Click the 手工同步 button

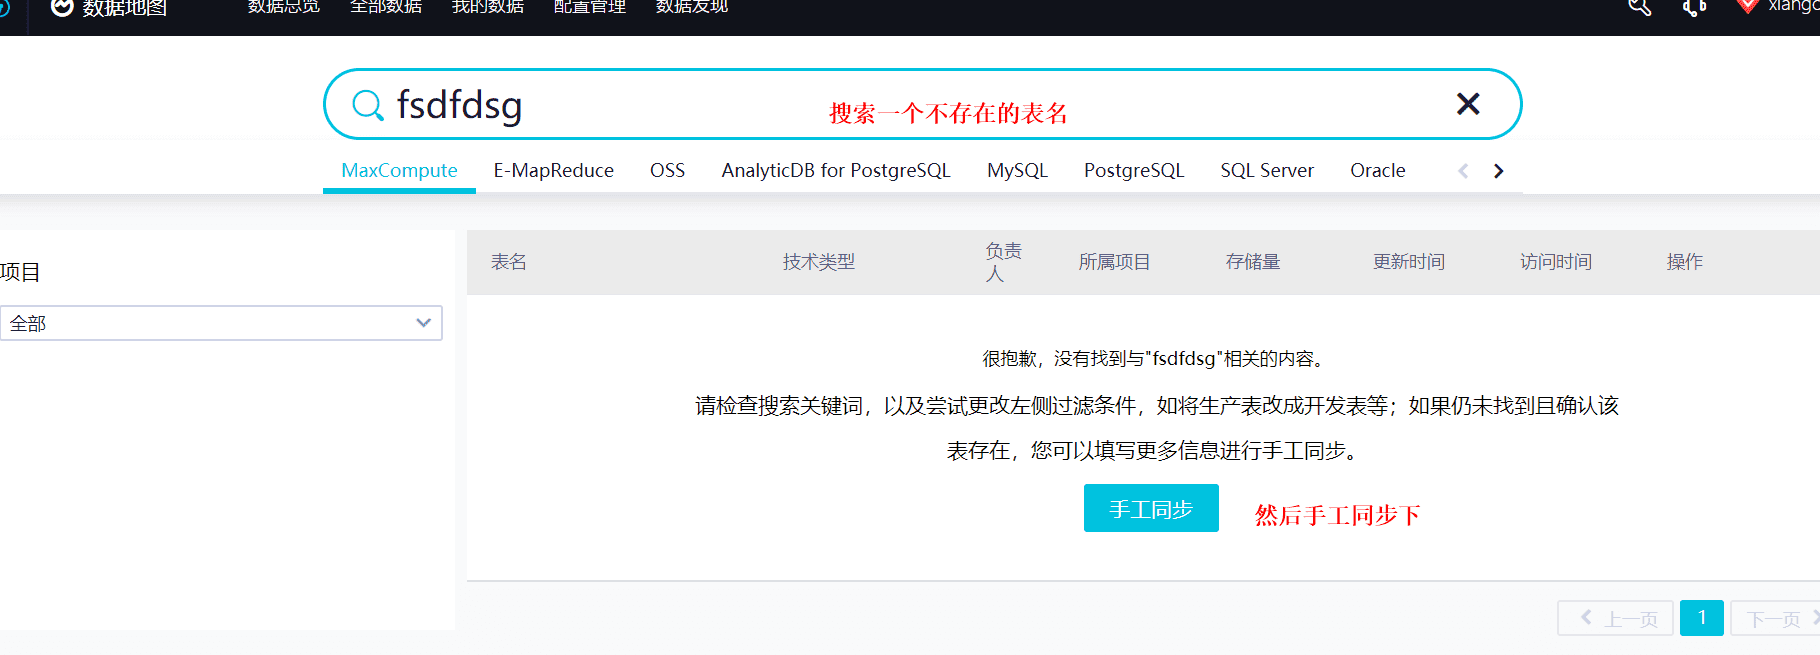(1151, 508)
